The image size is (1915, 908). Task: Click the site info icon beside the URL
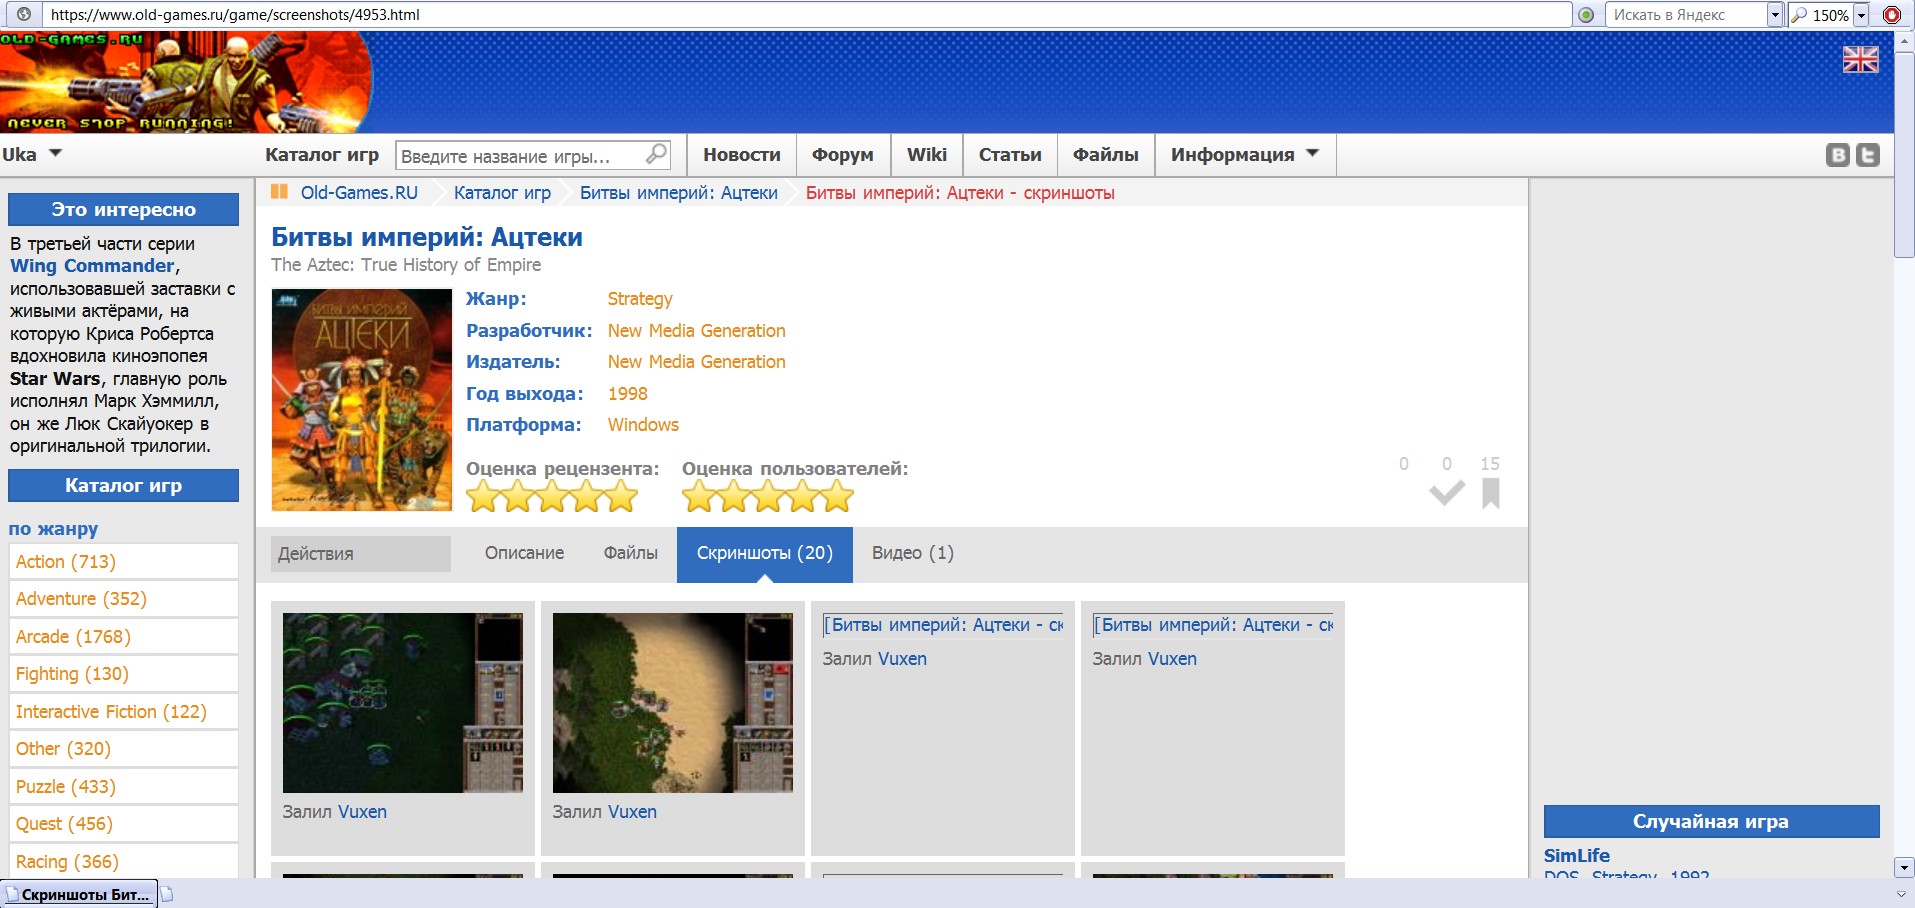[x=24, y=14]
